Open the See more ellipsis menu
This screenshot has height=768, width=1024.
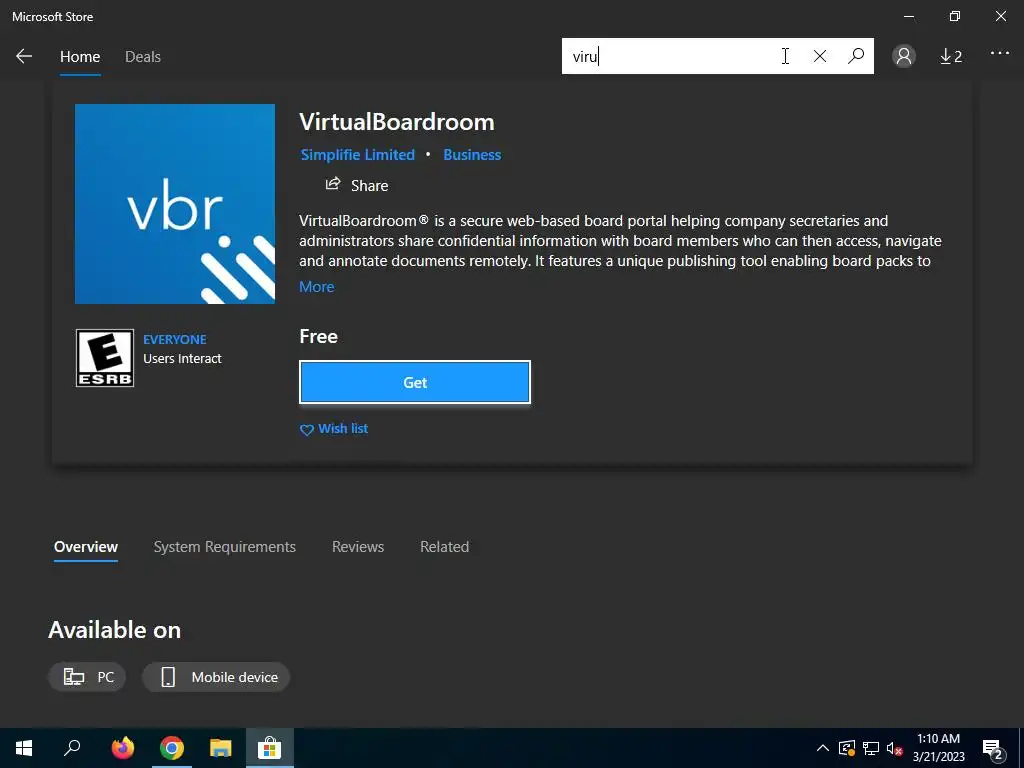click(x=1000, y=54)
